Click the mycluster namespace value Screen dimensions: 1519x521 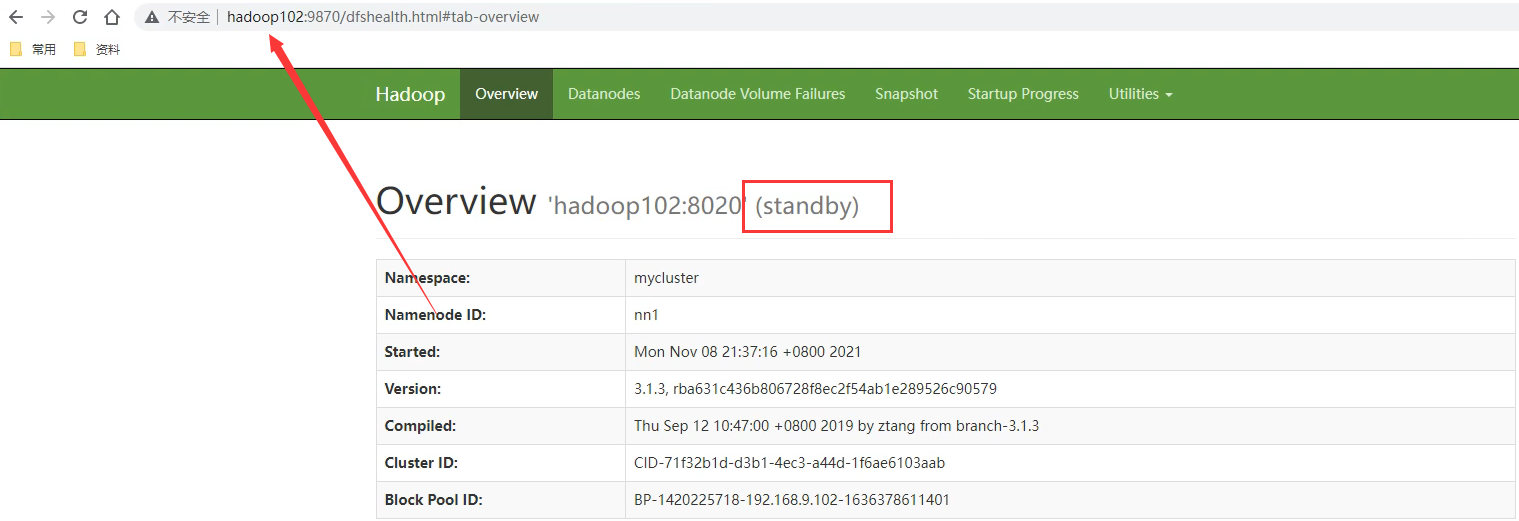(x=666, y=278)
